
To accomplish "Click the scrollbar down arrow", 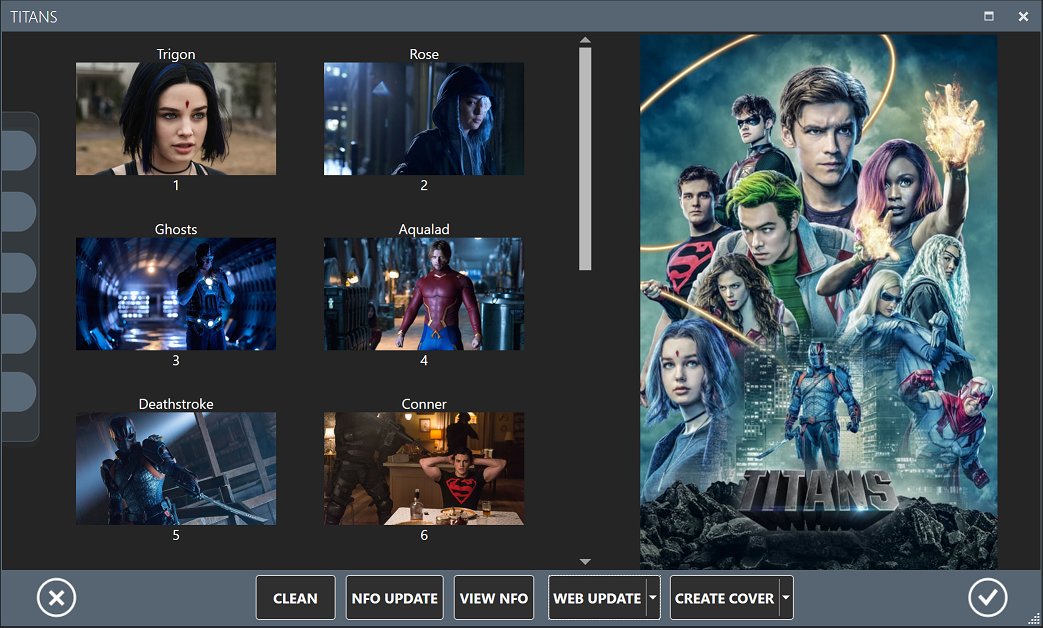I will (x=585, y=561).
